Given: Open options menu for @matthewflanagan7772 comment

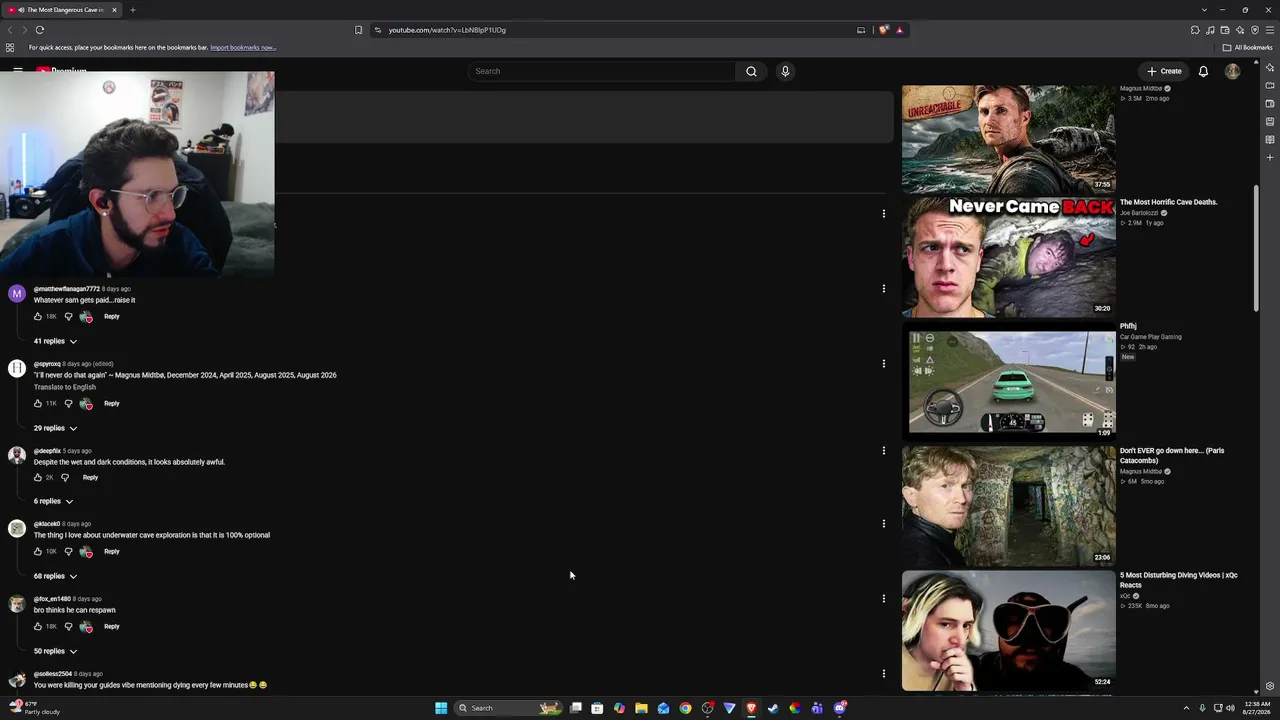Looking at the screenshot, I should click(x=883, y=289).
